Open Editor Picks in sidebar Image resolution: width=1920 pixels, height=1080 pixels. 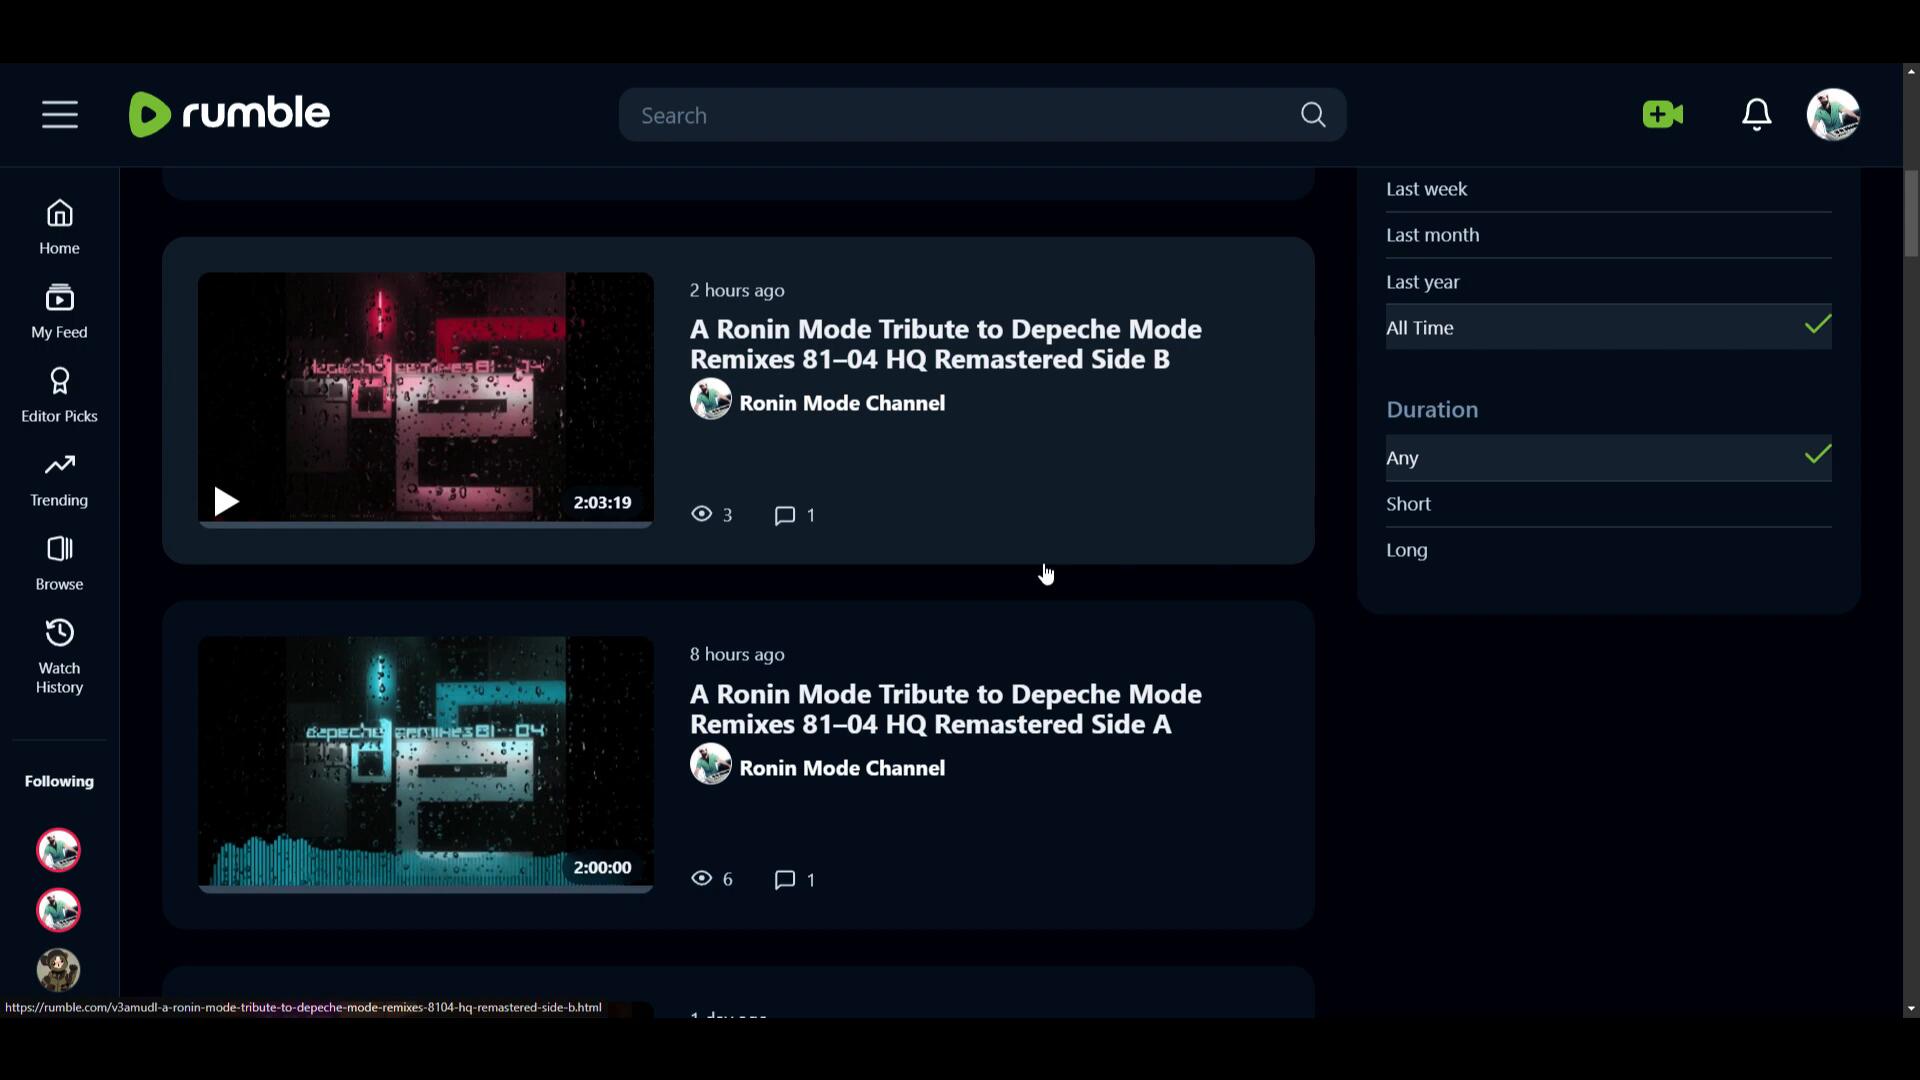coord(59,395)
